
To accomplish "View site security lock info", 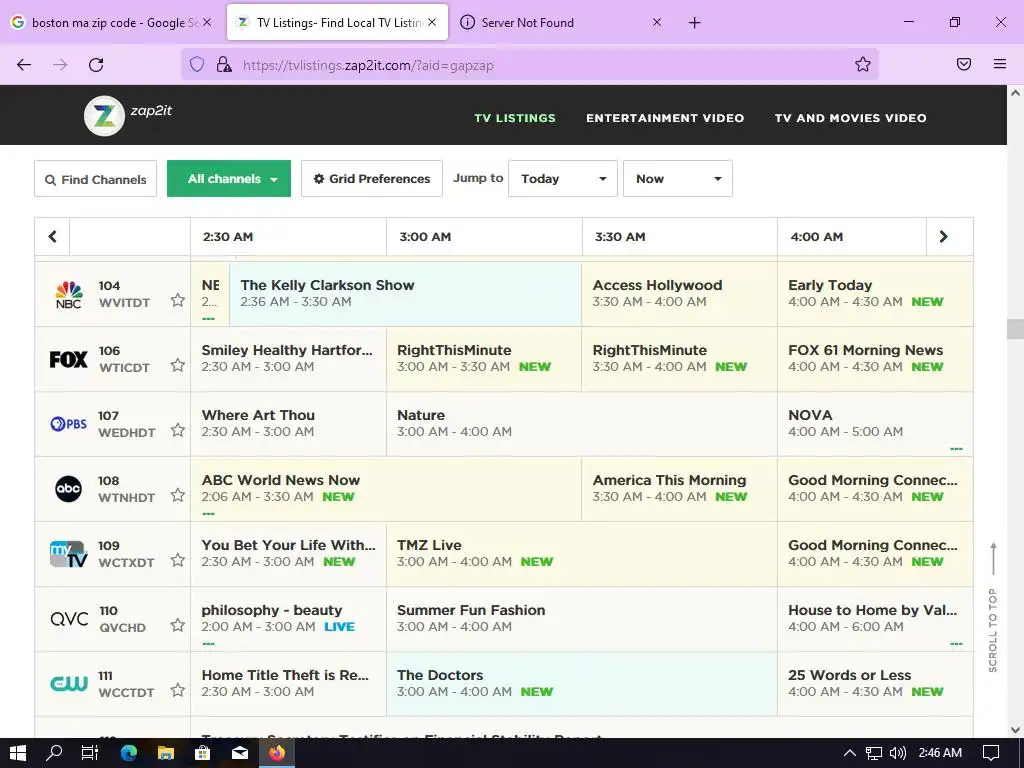I will [x=224, y=64].
